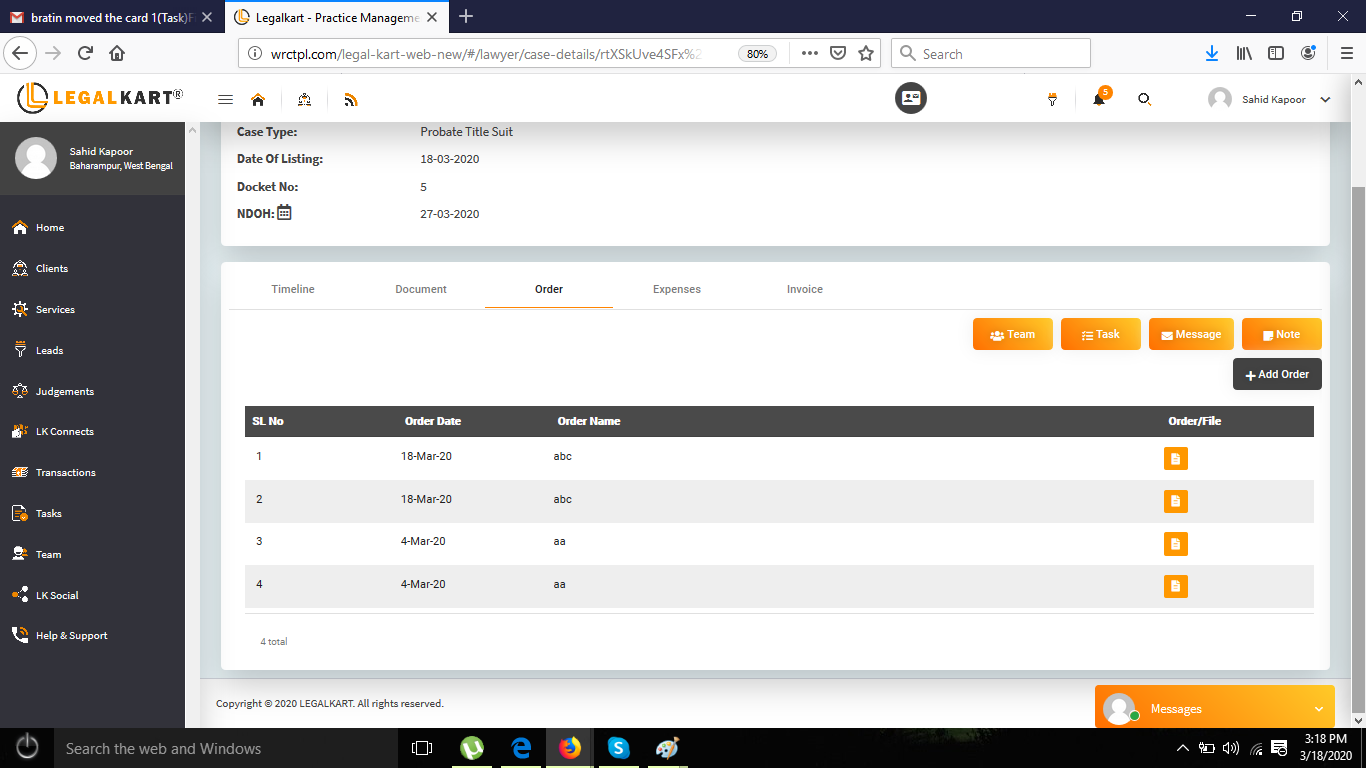Click the orange Task button
The image size is (1366, 768).
click(1100, 334)
